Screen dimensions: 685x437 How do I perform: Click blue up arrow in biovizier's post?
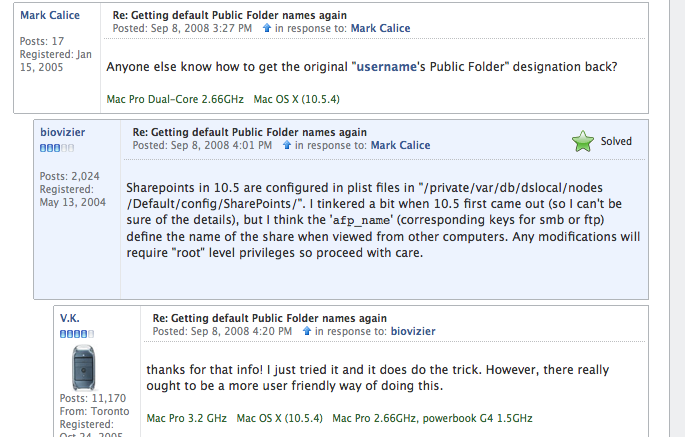287,145
